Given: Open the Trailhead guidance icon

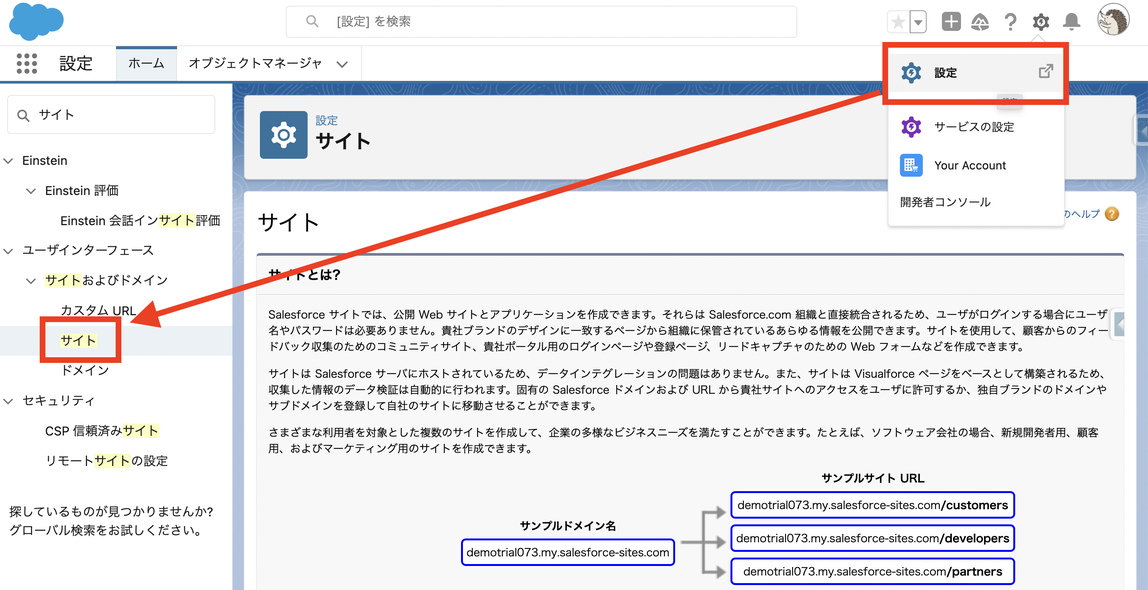Looking at the screenshot, I should tap(980, 22).
